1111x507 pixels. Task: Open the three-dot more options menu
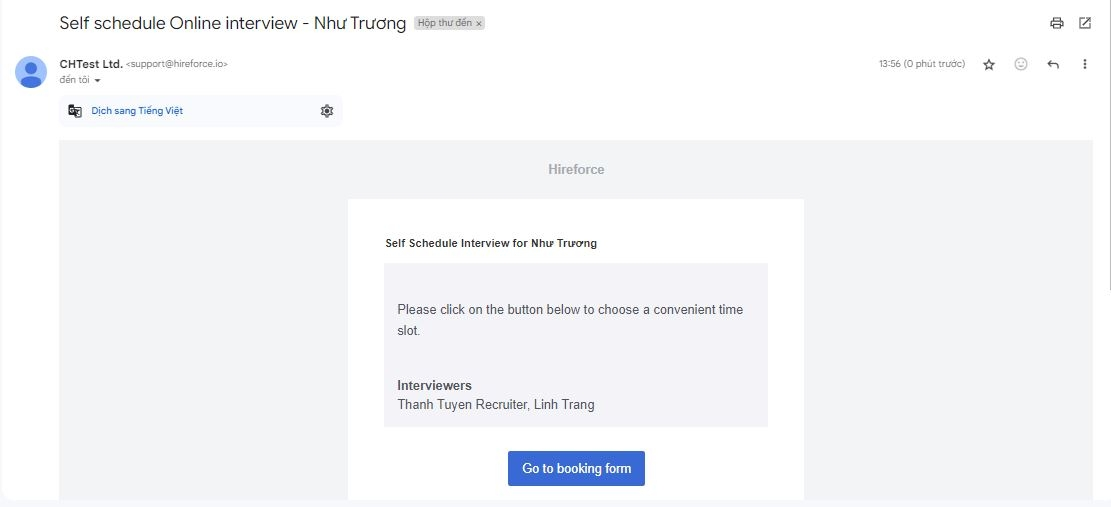(1085, 64)
